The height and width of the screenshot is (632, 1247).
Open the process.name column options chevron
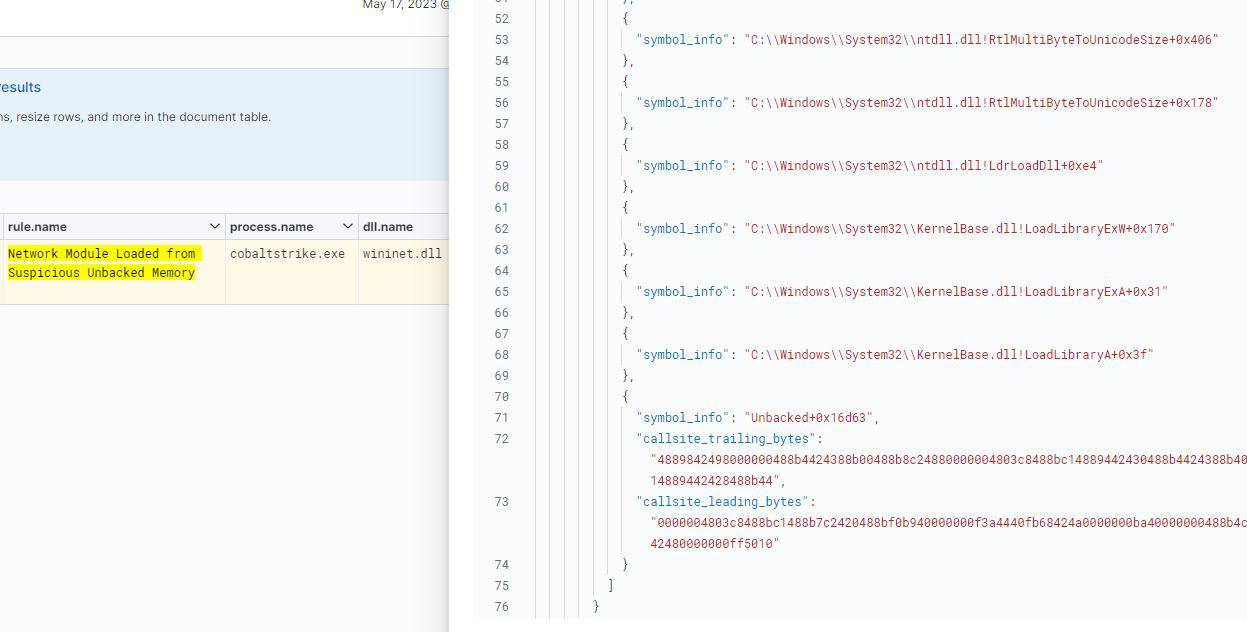[347, 227]
